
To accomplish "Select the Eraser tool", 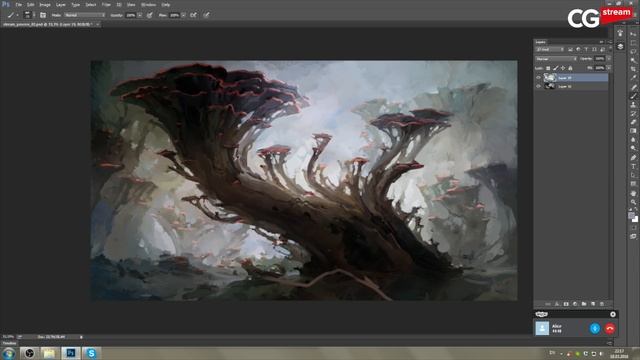I will point(633,122).
